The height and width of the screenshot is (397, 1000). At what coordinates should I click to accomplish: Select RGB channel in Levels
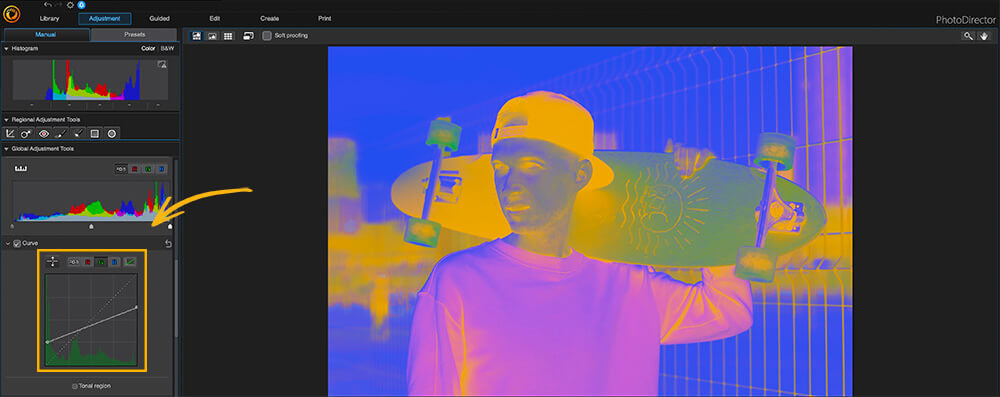[x=121, y=169]
